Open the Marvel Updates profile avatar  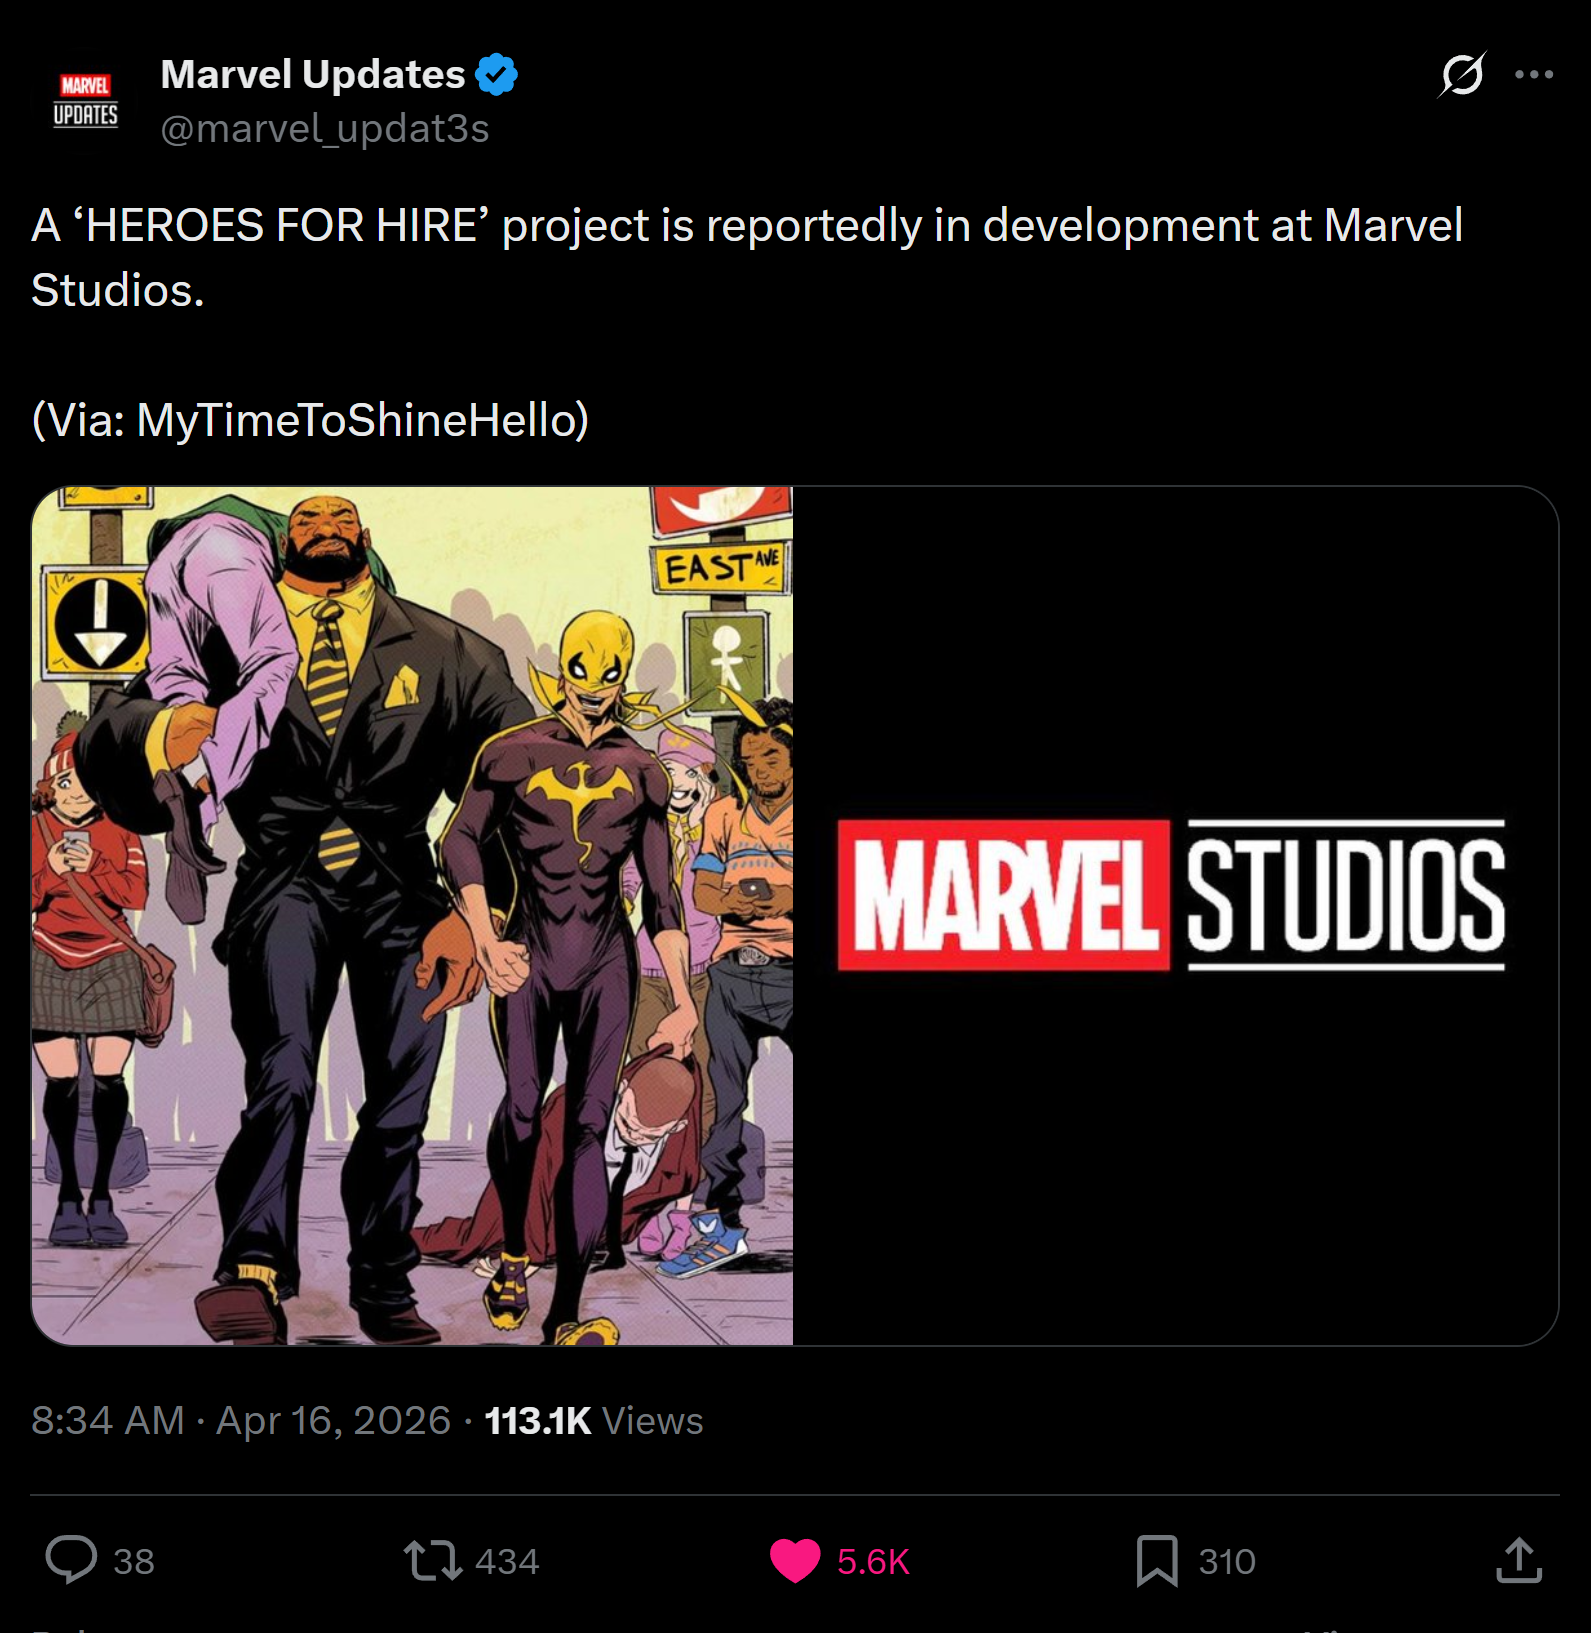(86, 100)
